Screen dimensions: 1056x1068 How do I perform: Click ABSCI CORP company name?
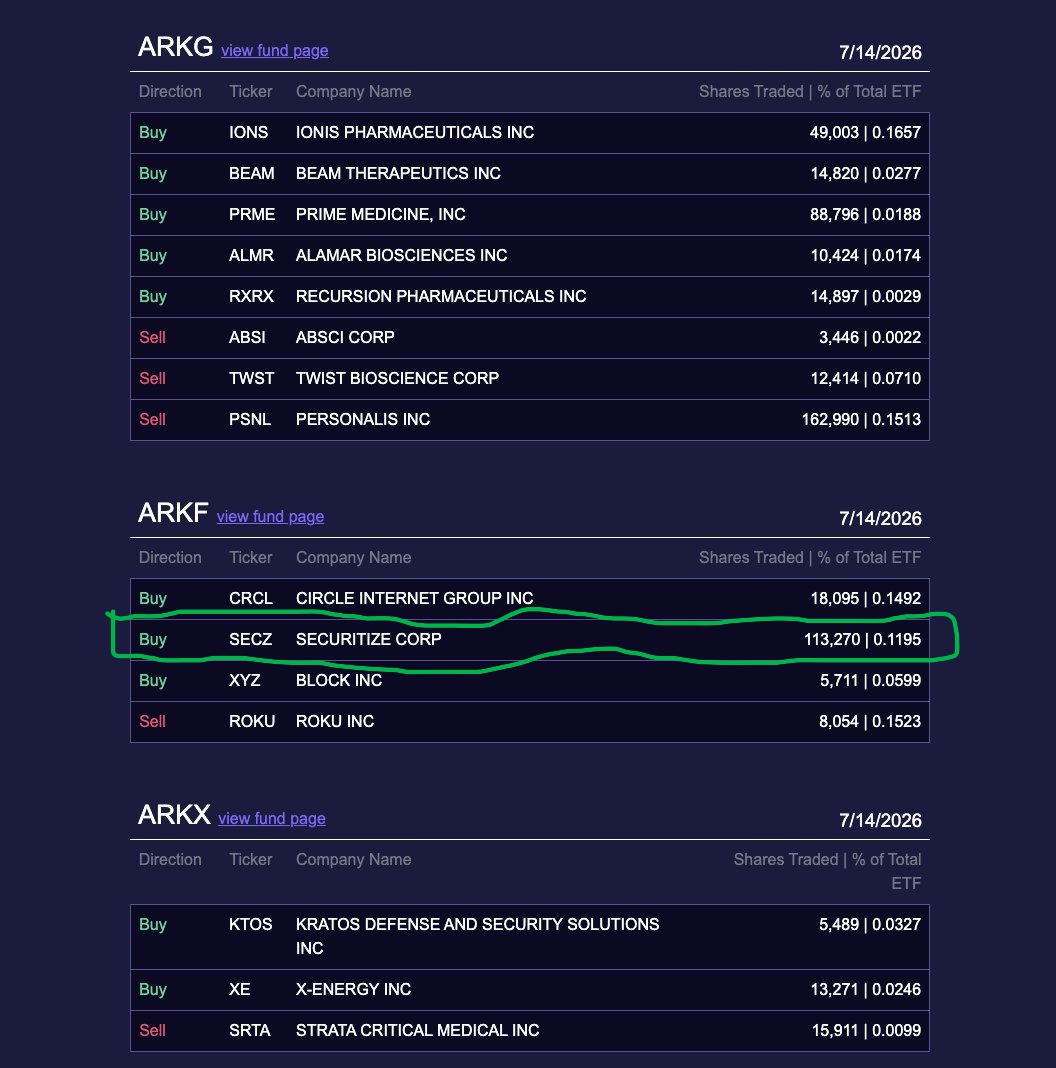click(345, 337)
